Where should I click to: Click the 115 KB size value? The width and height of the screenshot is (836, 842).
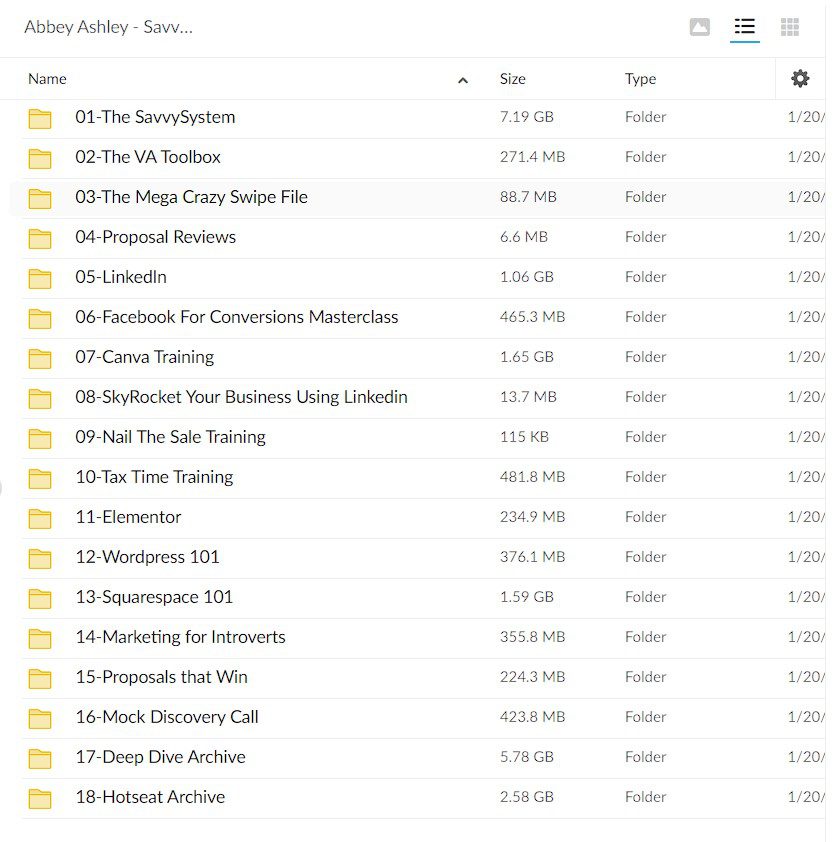524,437
